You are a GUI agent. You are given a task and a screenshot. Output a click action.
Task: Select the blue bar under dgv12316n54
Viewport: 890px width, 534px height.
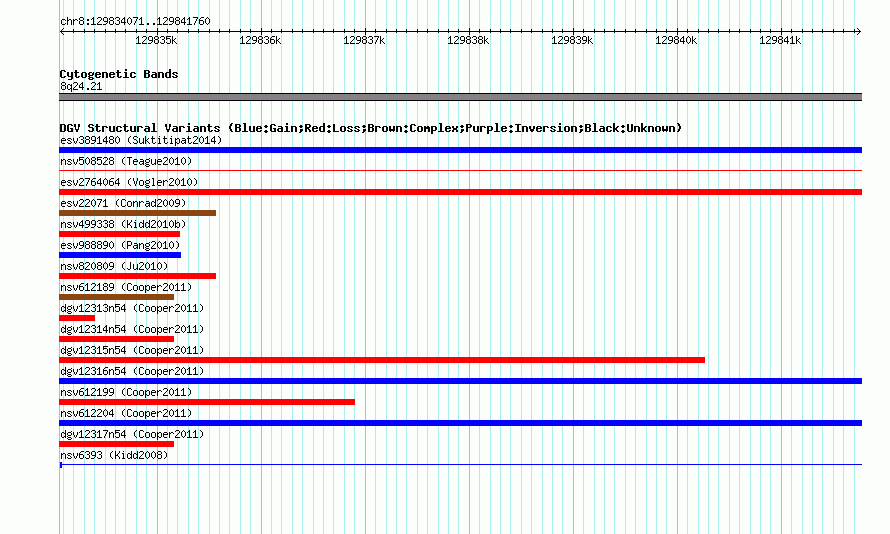(x=460, y=381)
